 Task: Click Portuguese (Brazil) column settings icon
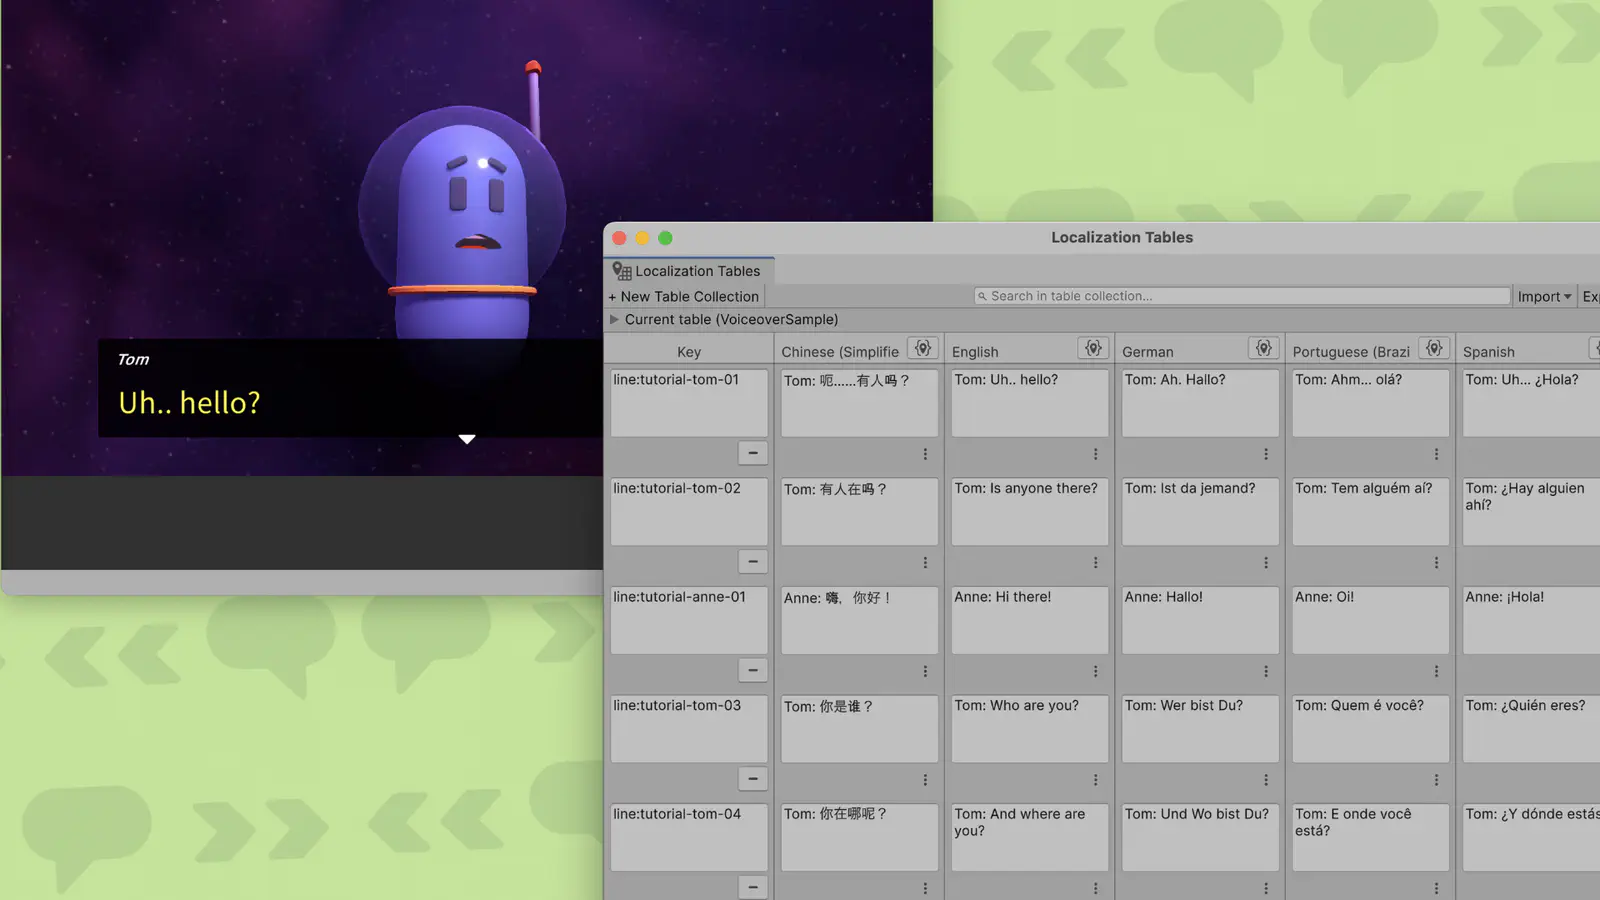[1433, 348]
